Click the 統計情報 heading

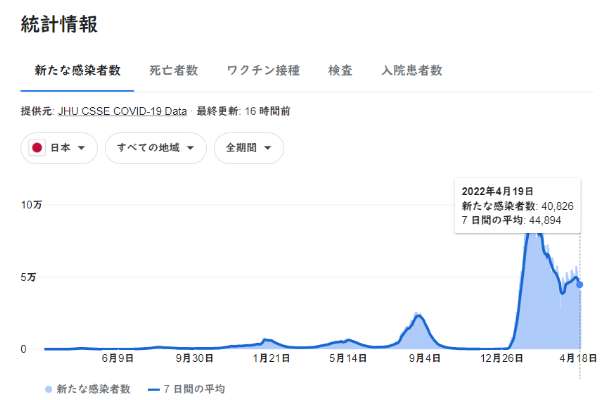coord(59,25)
